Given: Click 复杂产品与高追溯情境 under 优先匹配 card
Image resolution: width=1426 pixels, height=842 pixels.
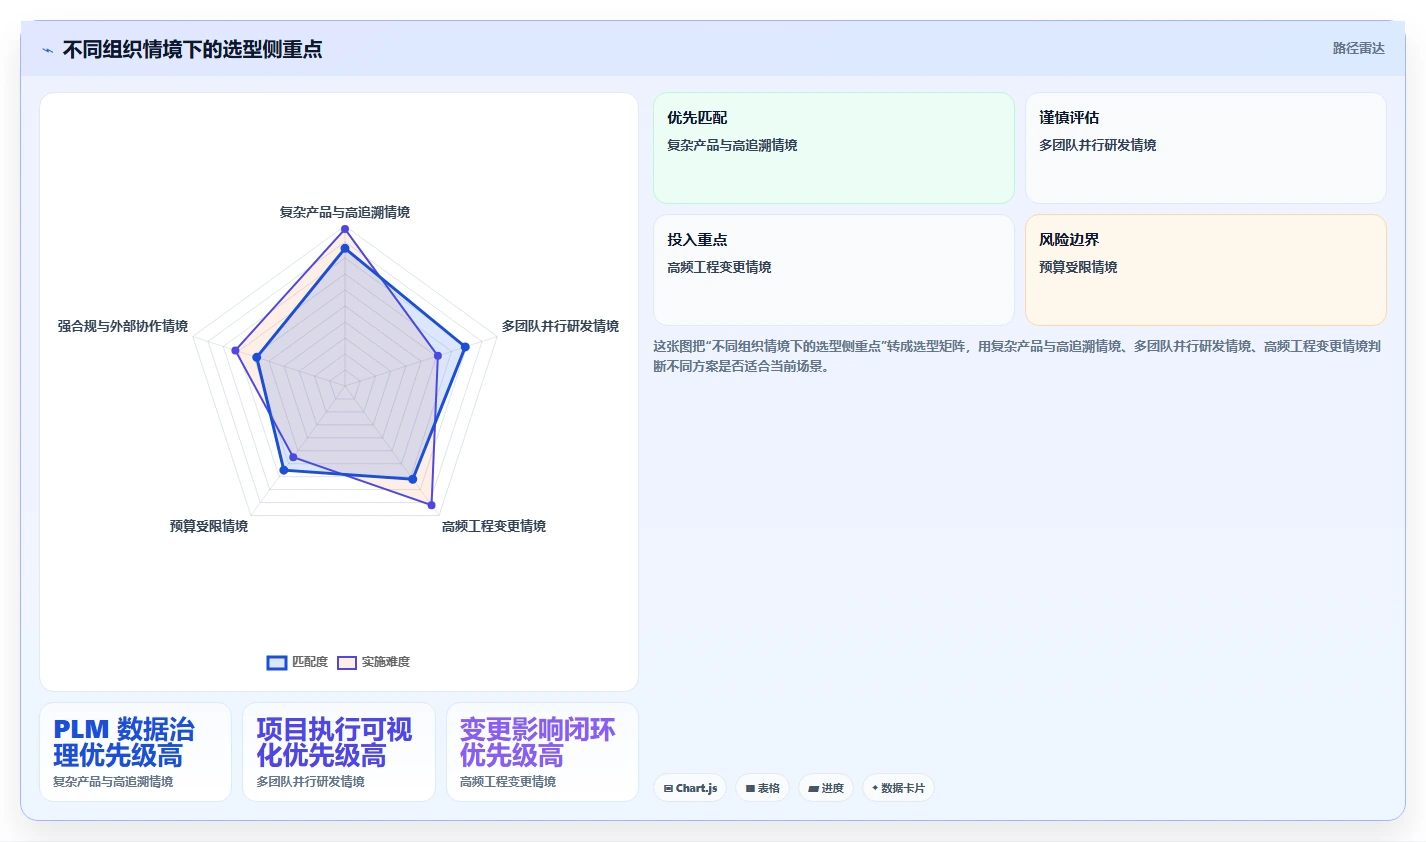Looking at the screenshot, I should pyautogui.click(x=732, y=145).
